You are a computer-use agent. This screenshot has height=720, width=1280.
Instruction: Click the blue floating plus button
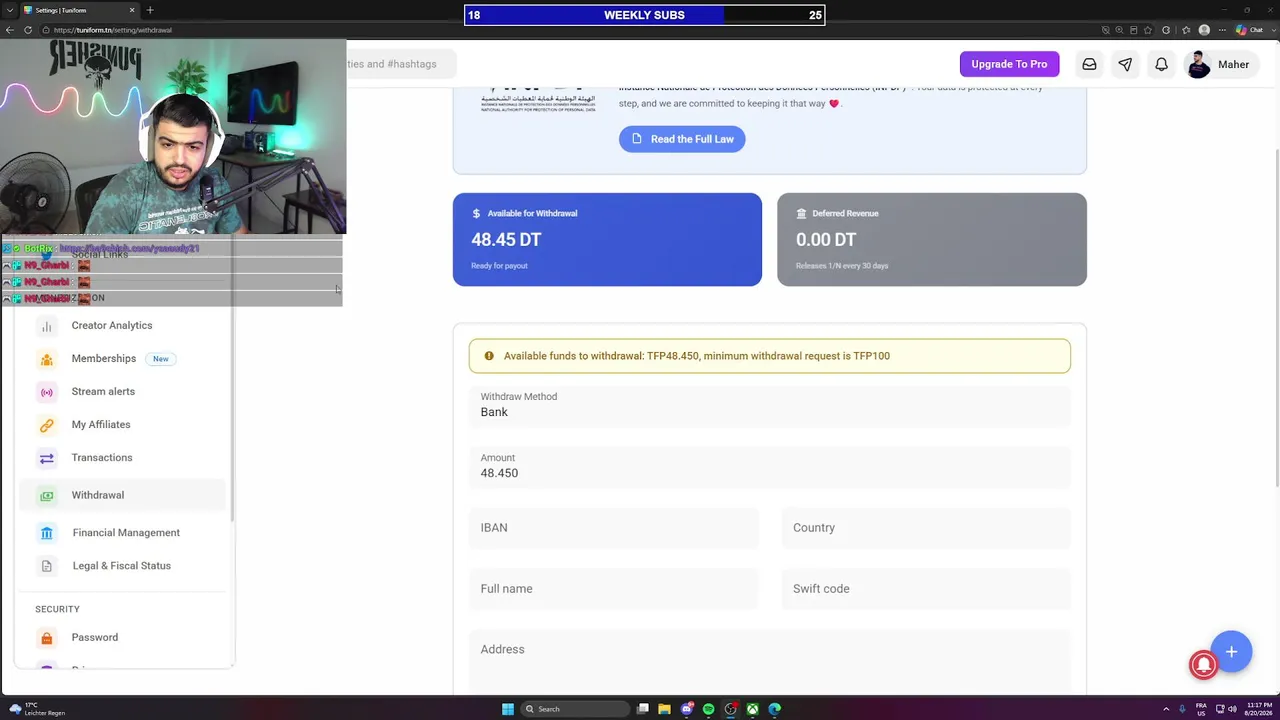click(1231, 652)
